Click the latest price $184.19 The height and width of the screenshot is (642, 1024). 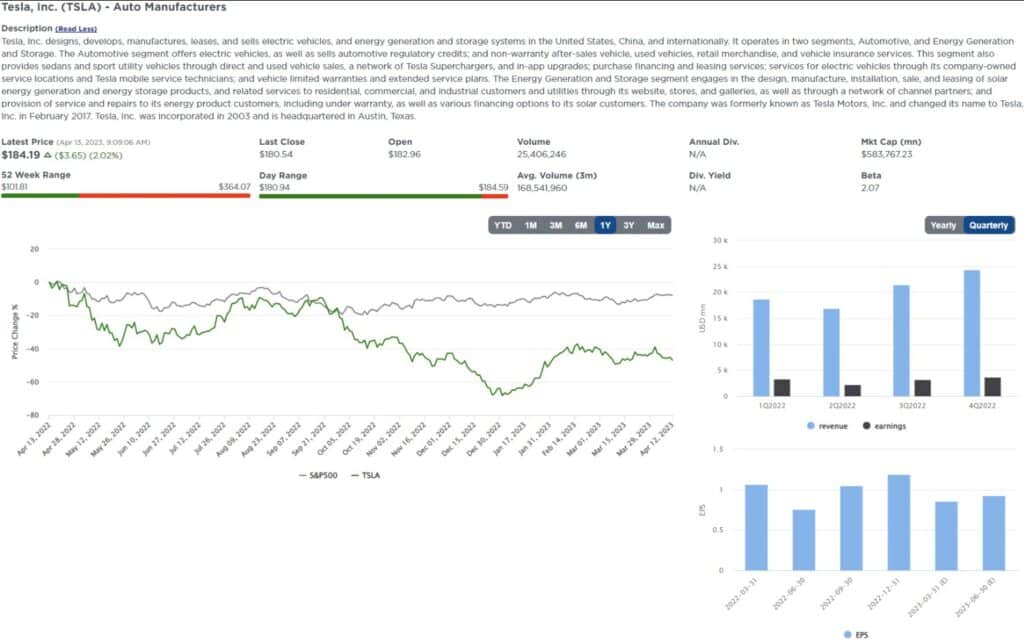[x=20, y=155]
